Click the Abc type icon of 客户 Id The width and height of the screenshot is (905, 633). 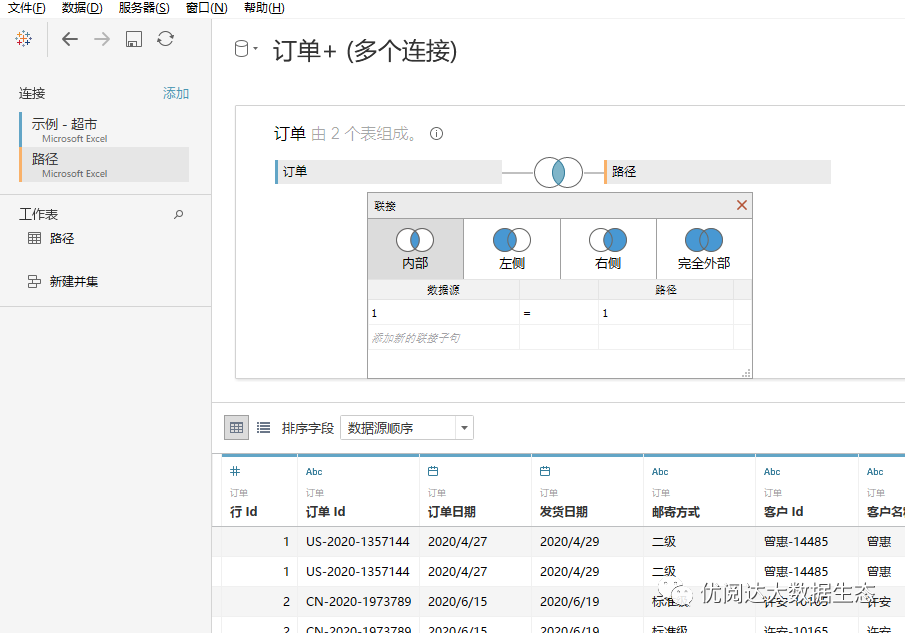772,471
